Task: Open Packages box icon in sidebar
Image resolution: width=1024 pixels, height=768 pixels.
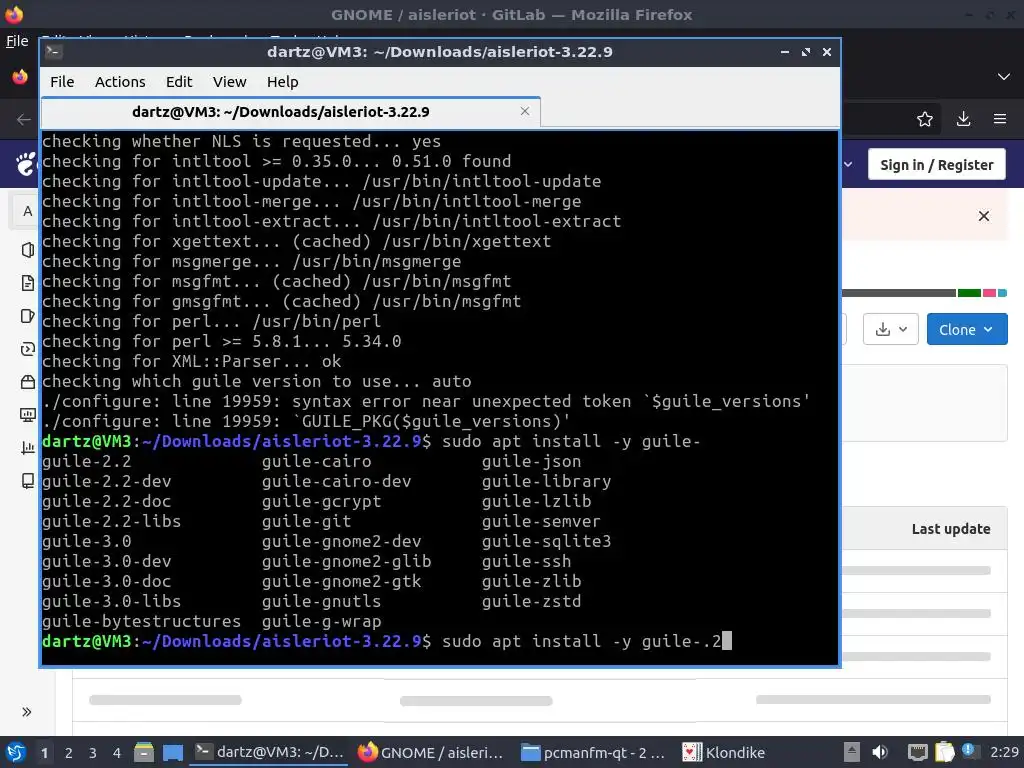Action: (x=27, y=382)
